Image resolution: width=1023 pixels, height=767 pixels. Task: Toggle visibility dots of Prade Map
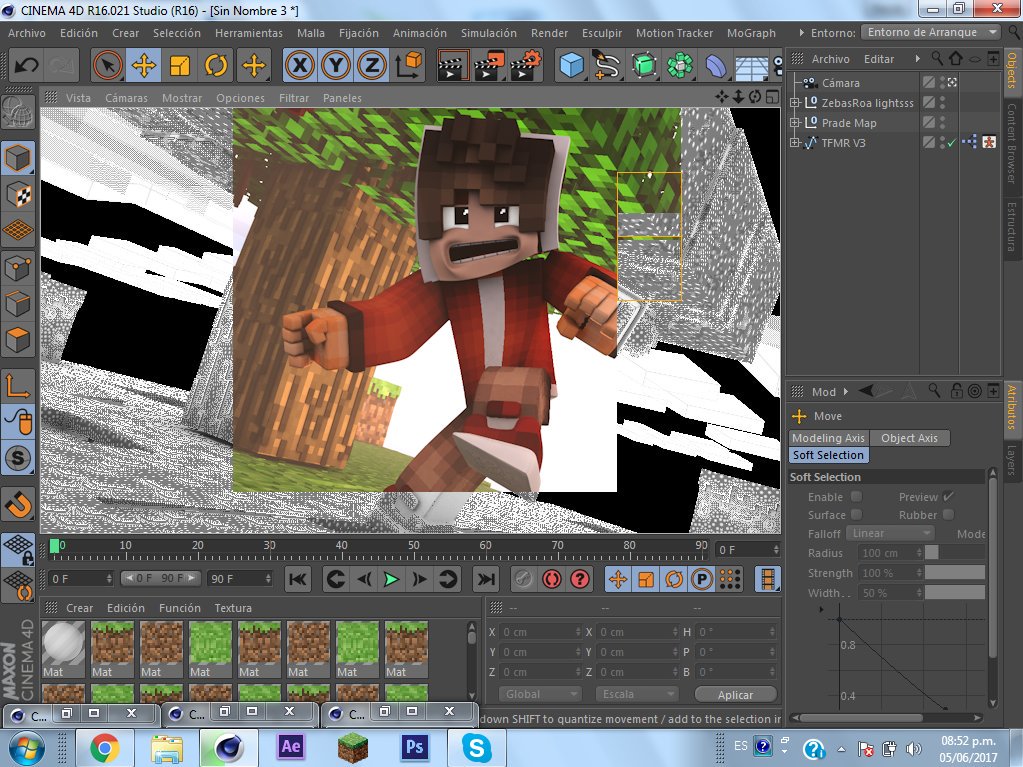tap(943, 123)
